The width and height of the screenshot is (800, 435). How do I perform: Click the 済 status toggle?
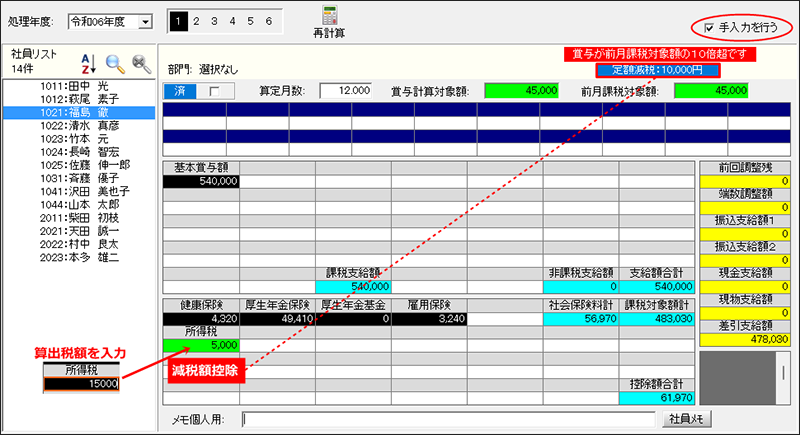(180, 91)
